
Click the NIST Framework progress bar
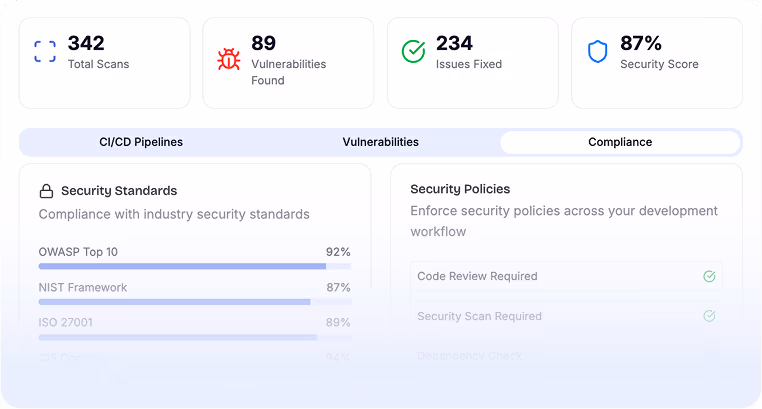[x=194, y=302]
